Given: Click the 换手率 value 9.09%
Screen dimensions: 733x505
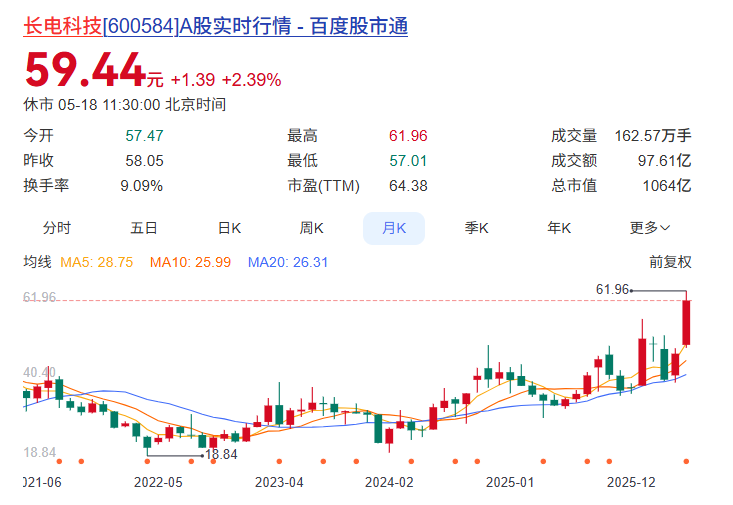Looking at the screenshot, I should point(142,186).
